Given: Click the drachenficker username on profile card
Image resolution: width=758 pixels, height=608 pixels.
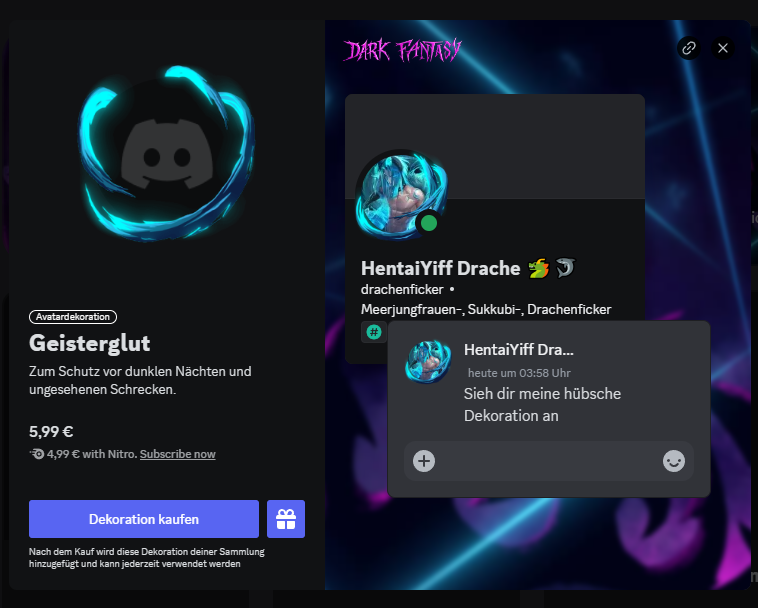Looking at the screenshot, I should [x=402, y=290].
